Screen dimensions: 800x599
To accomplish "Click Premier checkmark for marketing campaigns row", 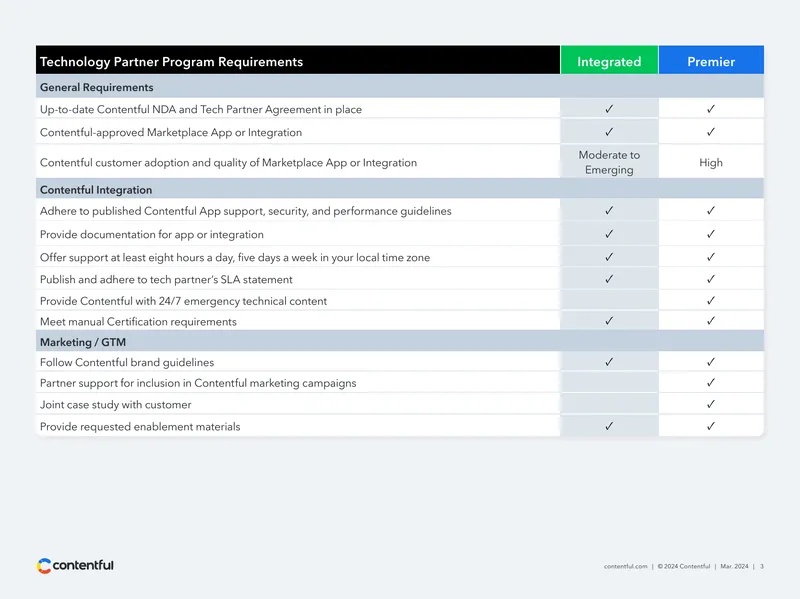I will click(711, 382).
